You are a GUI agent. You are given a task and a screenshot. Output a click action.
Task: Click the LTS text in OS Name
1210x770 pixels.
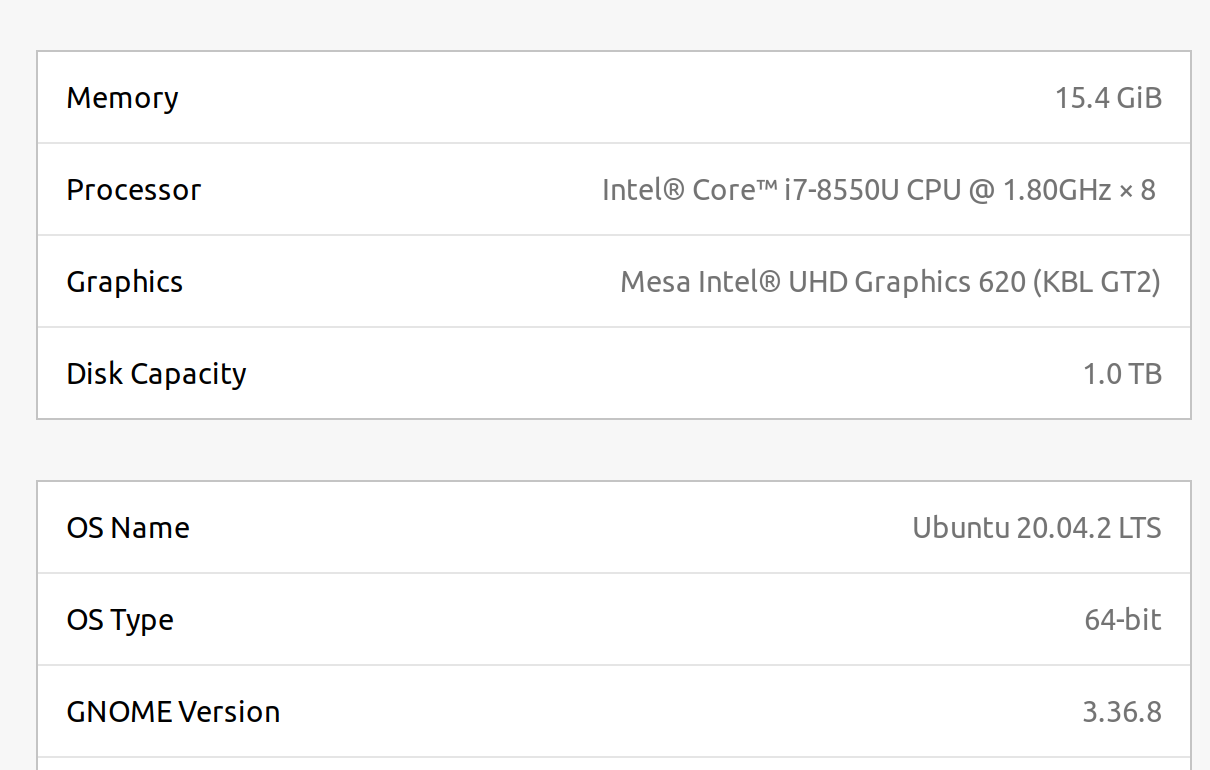1140,528
